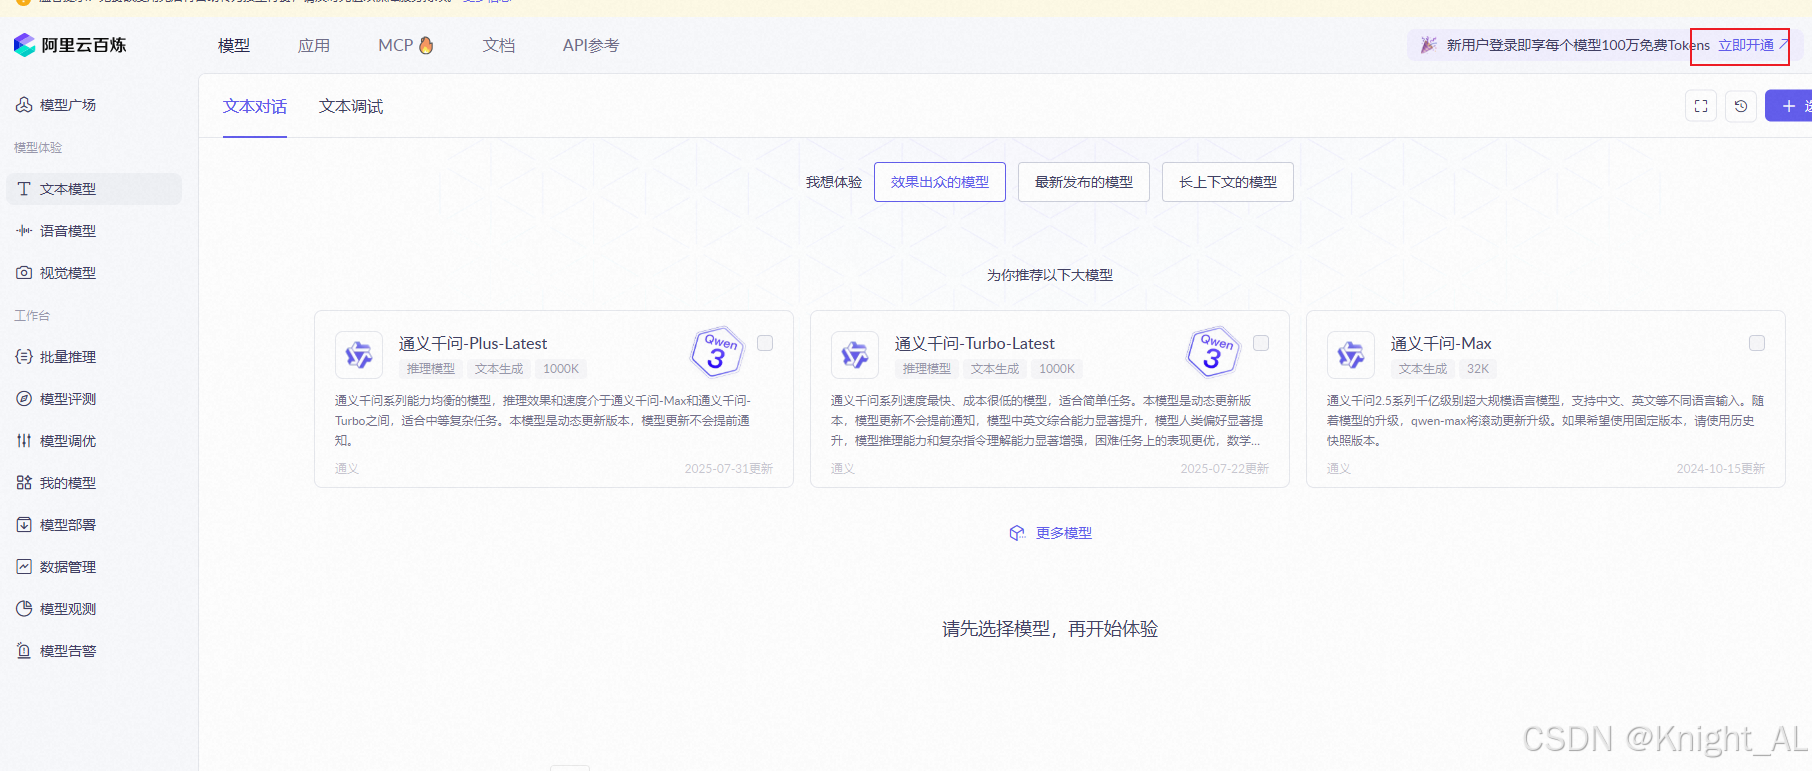The width and height of the screenshot is (1812, 771).
Task: Click the cube icon beside 更多模型
Action: pos(1017,533)
